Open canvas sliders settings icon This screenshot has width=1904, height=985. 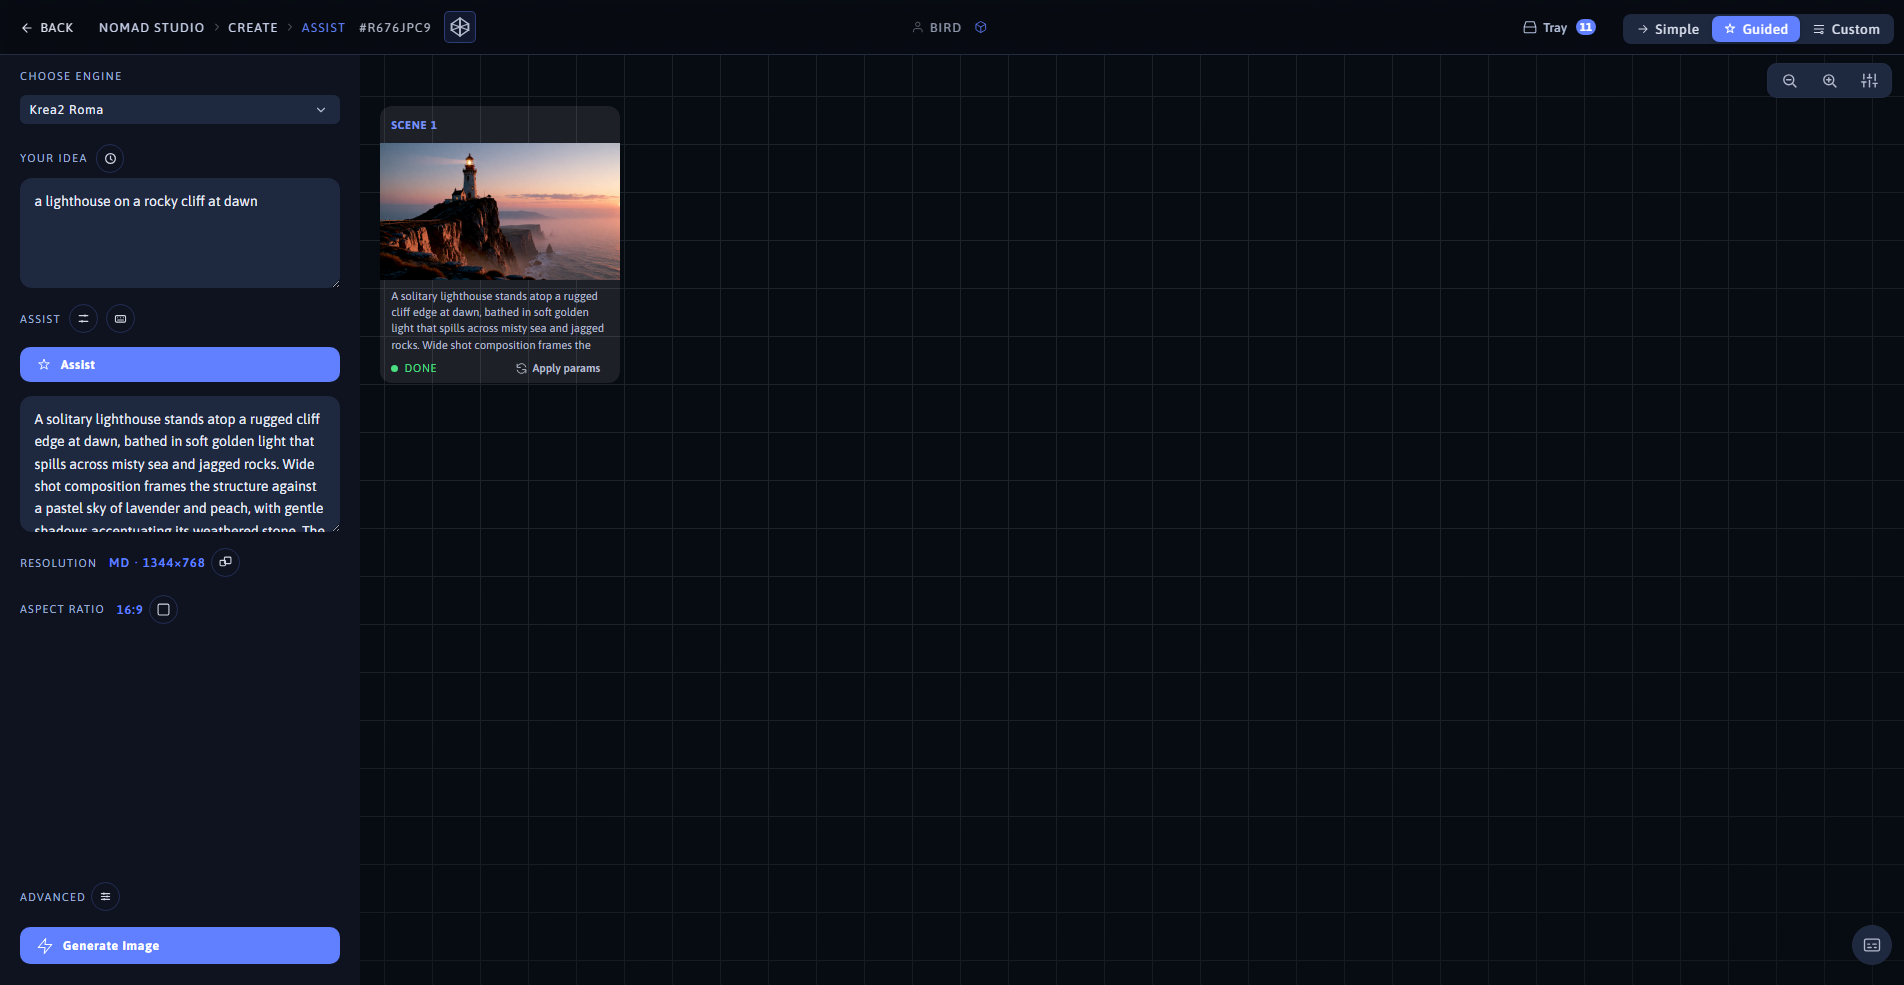pyautogui.click(x=1869, y=81)
